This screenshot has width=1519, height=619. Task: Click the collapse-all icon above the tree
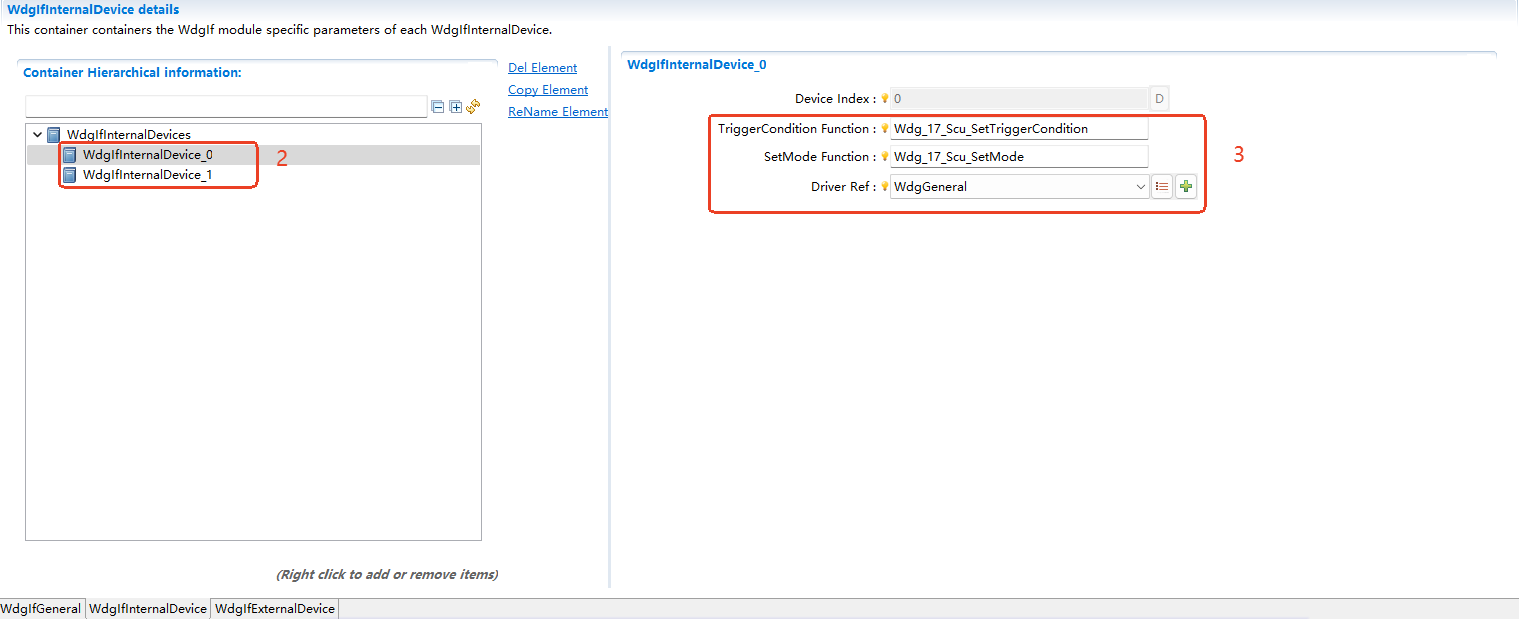pyautogui.click(x=437, y=106)
